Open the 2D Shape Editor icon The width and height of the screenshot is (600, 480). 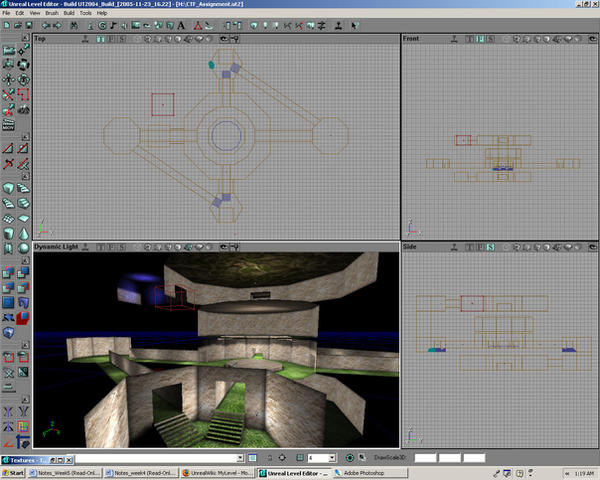click(198, 25)
